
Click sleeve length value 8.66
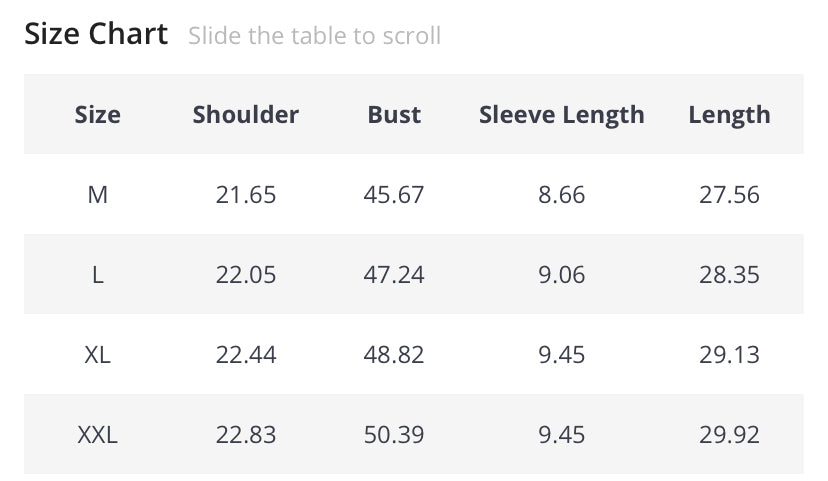point(562,195)
